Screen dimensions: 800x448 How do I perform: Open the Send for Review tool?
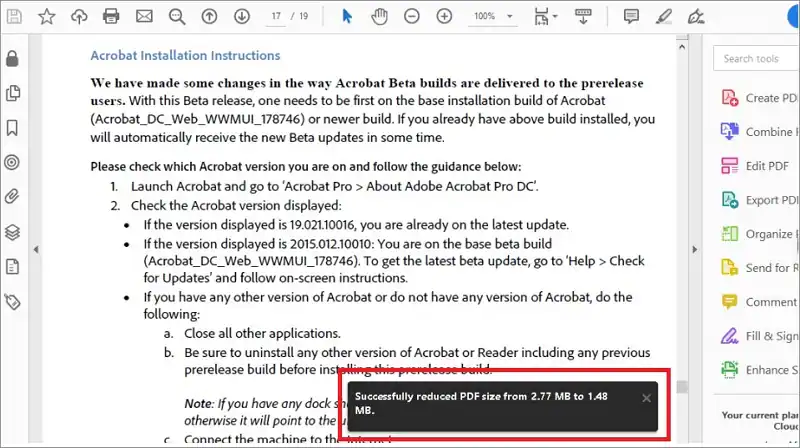click(760, 267)
